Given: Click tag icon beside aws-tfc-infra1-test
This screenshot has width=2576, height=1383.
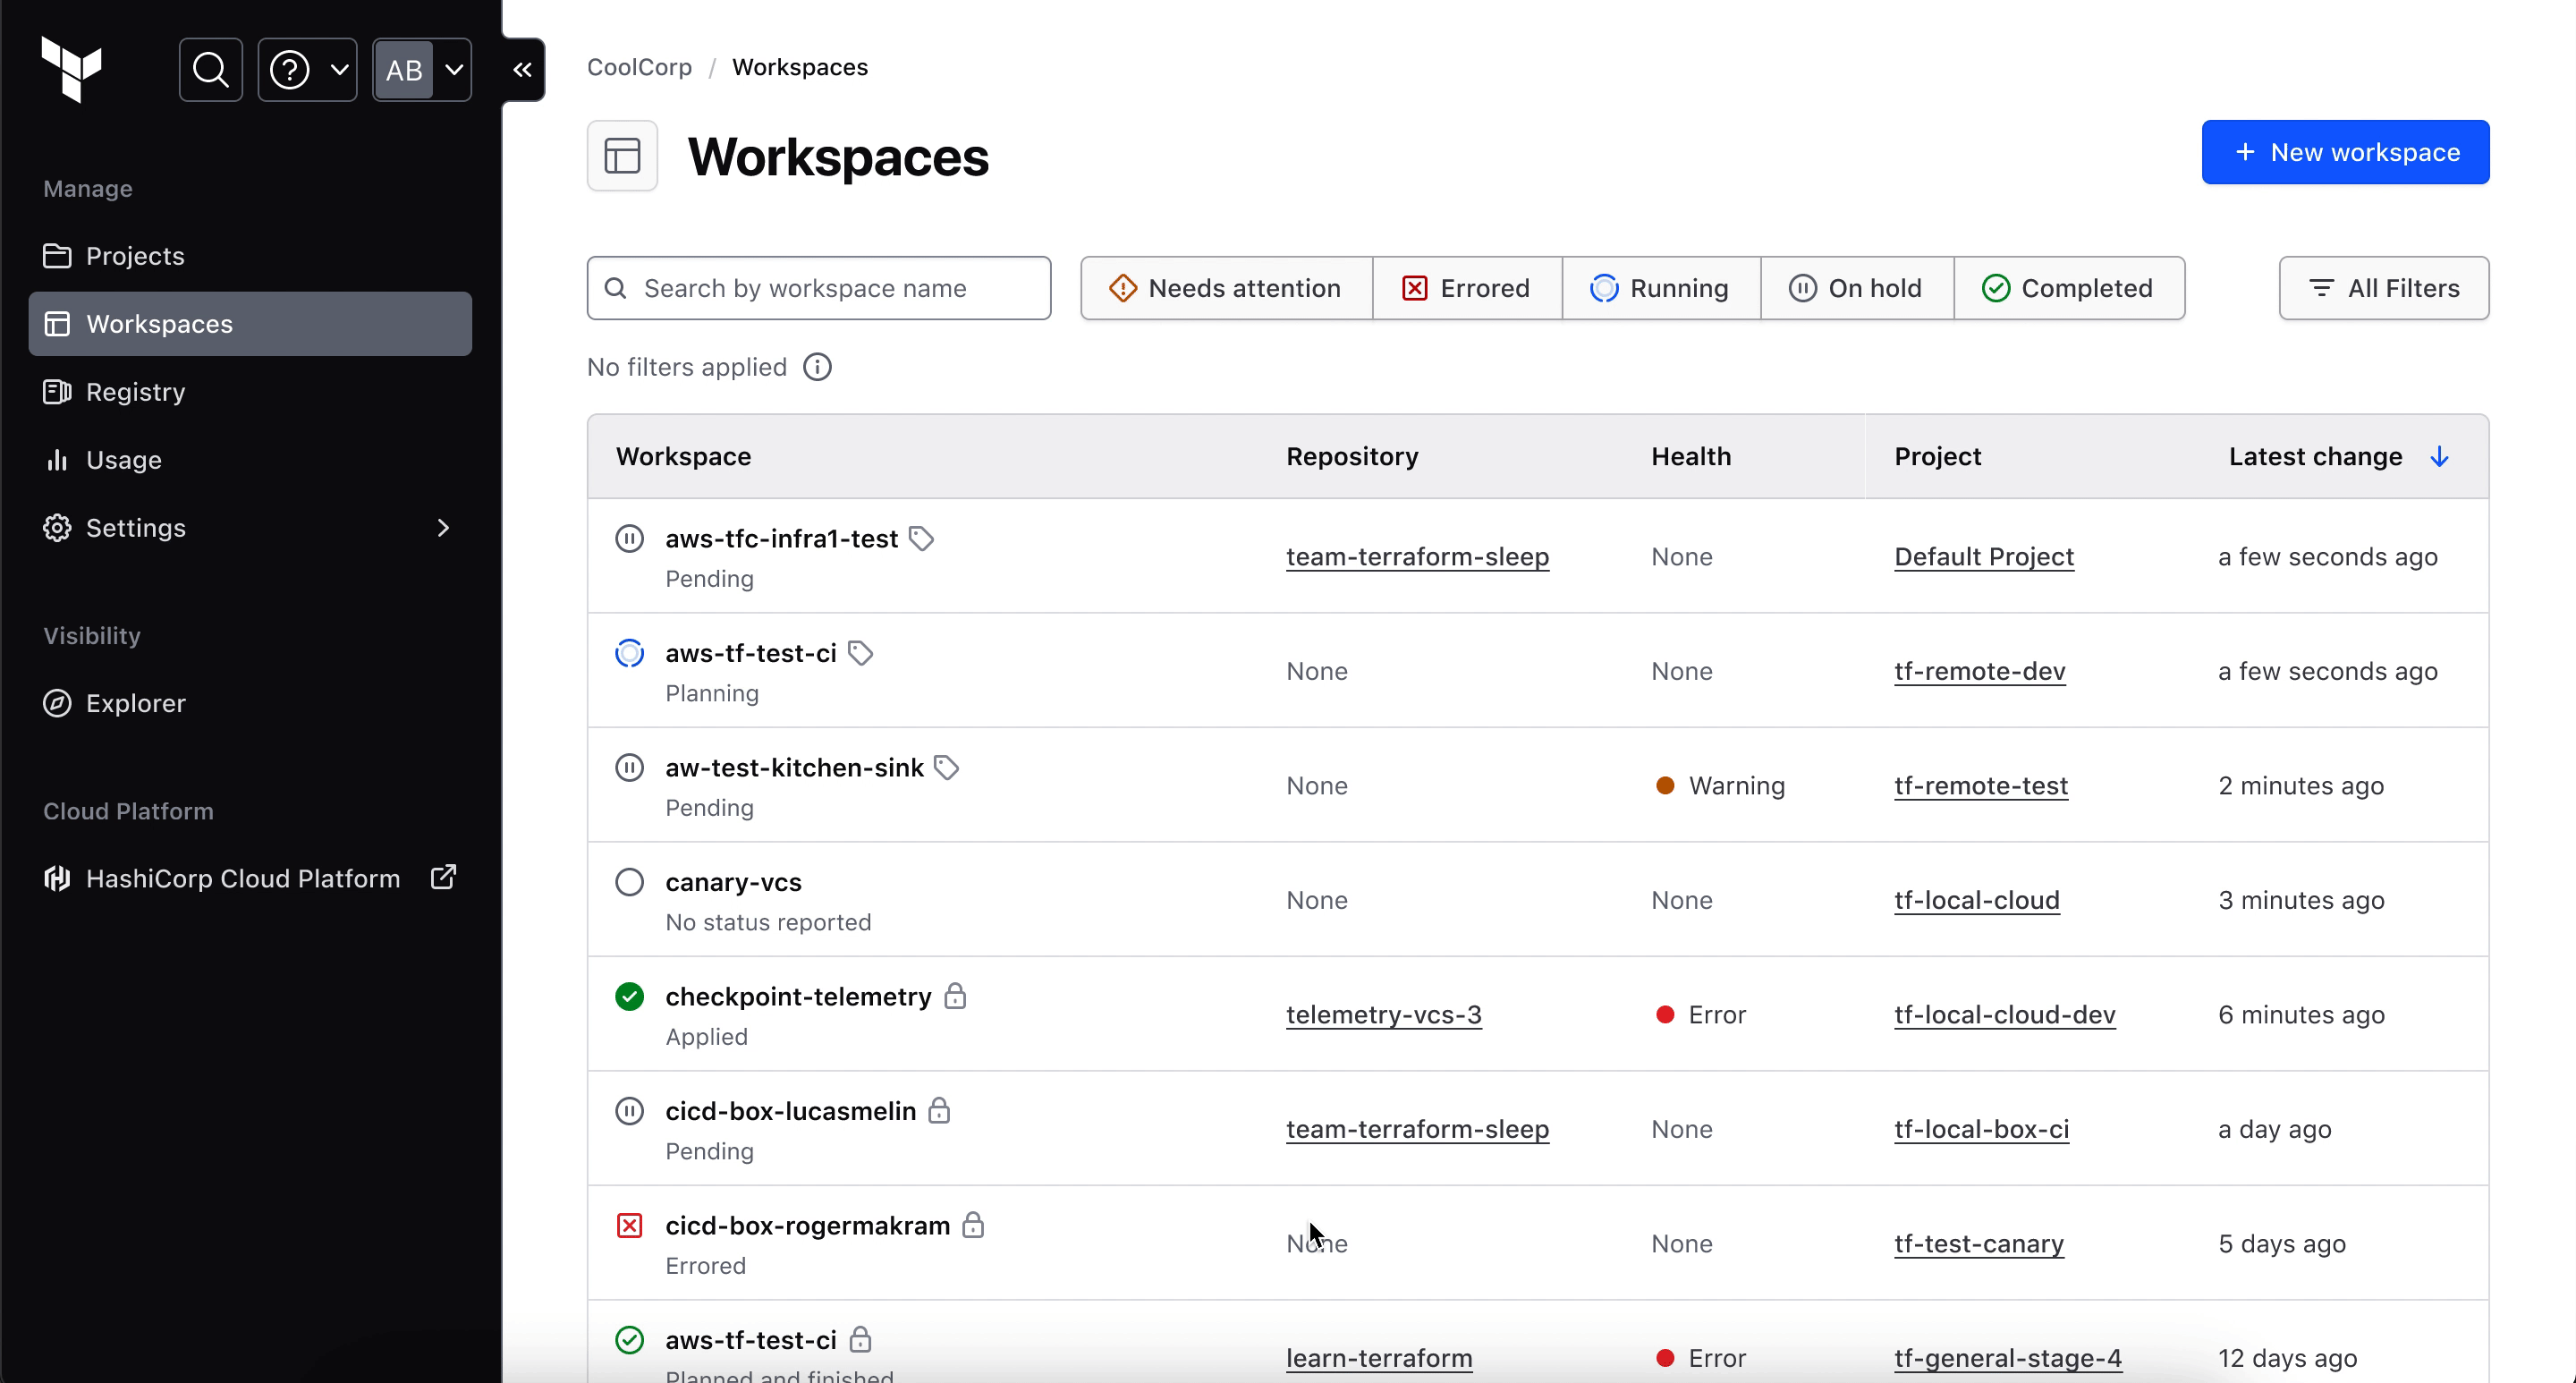Looking at the screenshot, I should 921,539.
